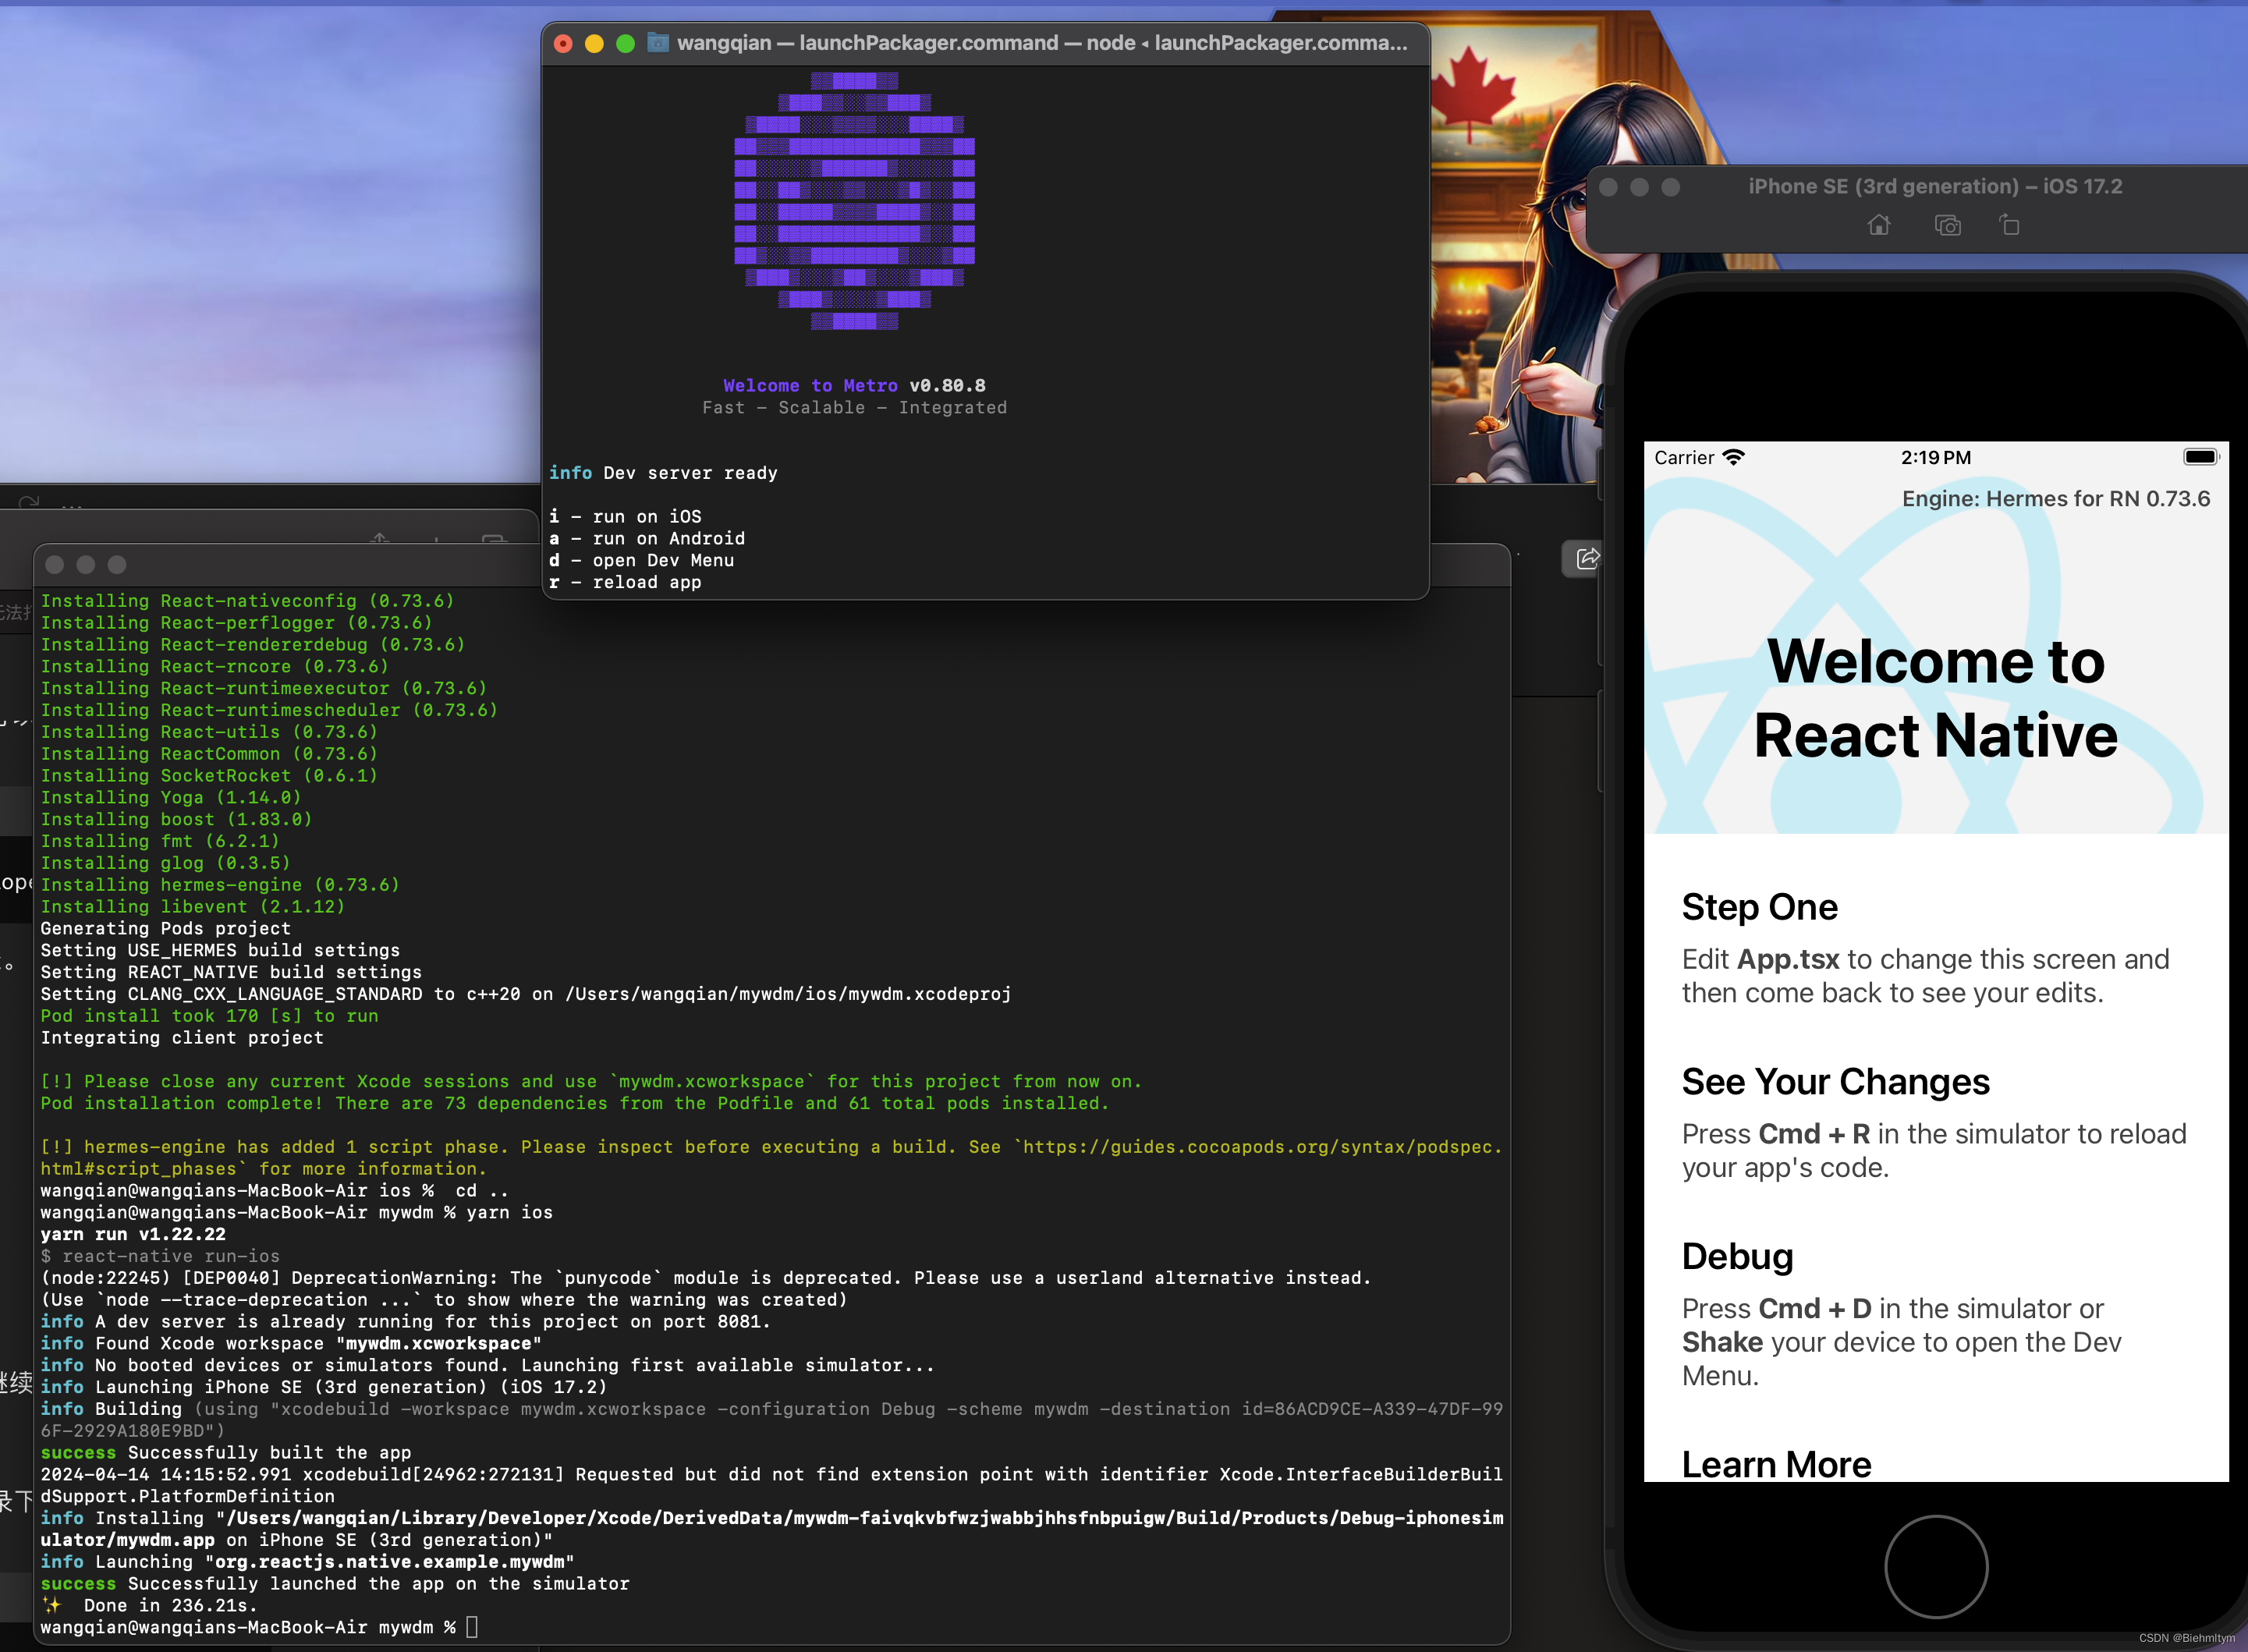Take a screenshot with Simulator camera icon
Viewport: 2248px width, 1652px height.
(1947, 225)
